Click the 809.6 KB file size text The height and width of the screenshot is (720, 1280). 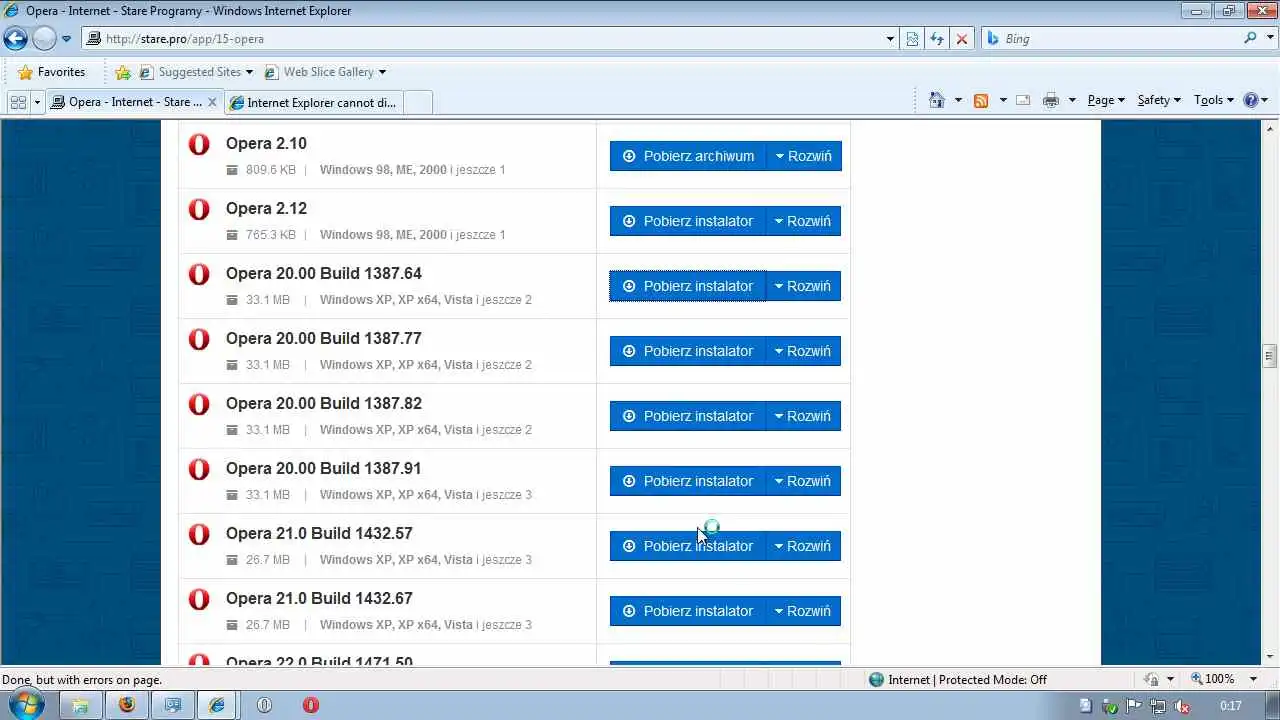click(270, 170)
